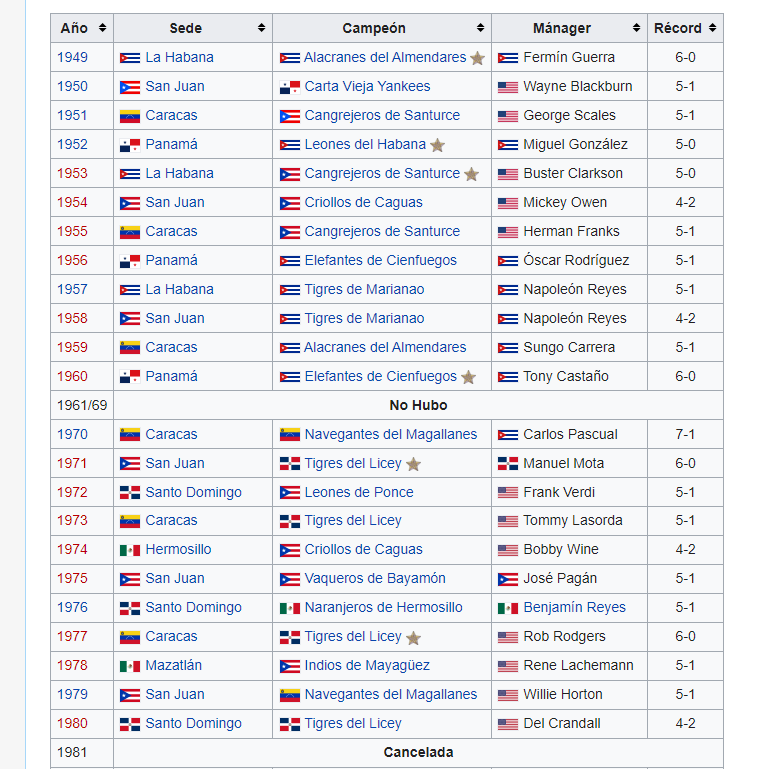Click the Rene Lachemann manager cell

[570, 665]
